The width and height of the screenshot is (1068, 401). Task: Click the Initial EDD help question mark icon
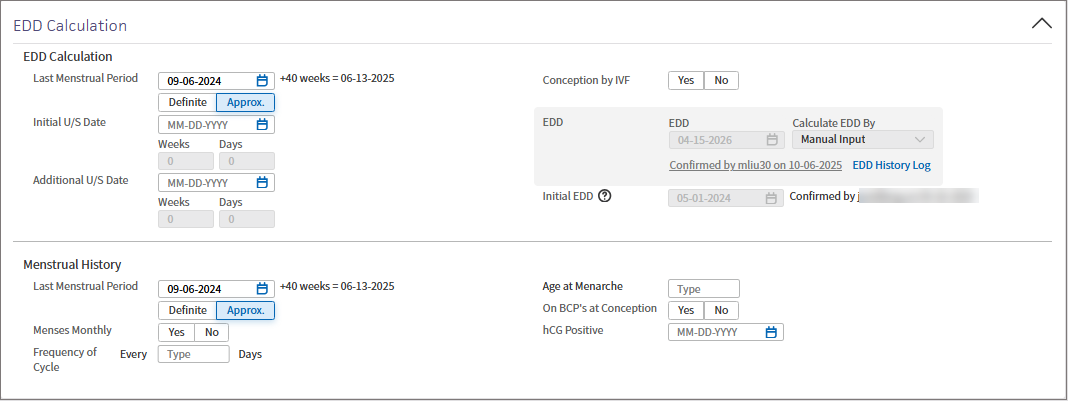[x=604, y=197]
